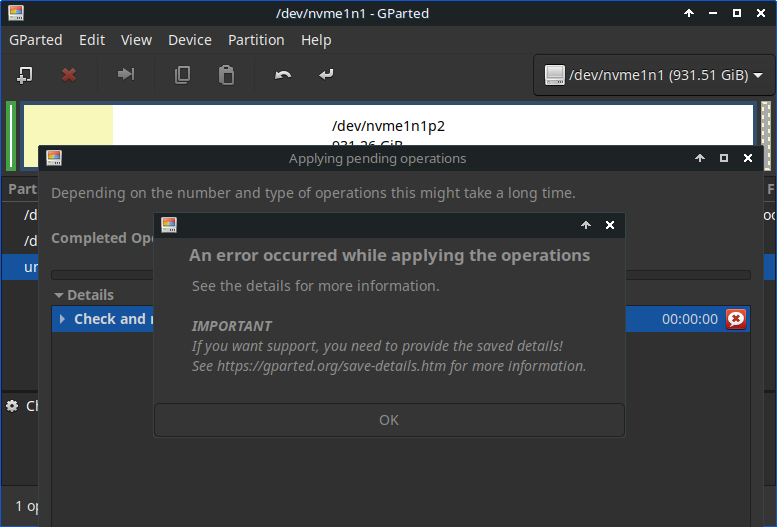Open the Device menu
This screenshot has width=777, height=527.
point(190,40)
